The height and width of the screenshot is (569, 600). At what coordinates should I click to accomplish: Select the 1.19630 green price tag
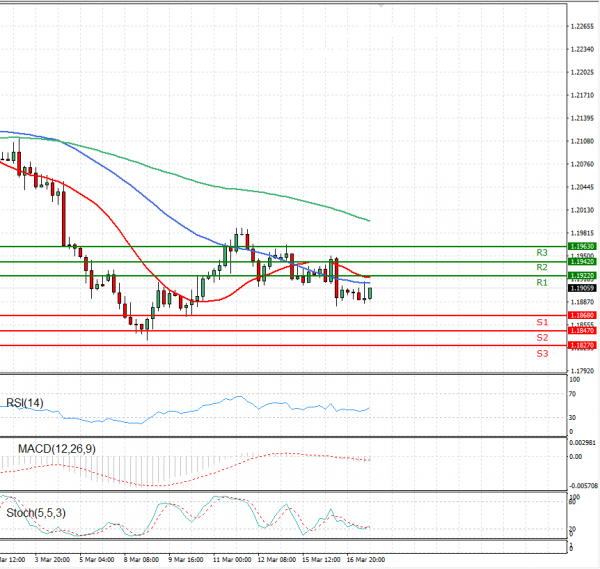582,246
